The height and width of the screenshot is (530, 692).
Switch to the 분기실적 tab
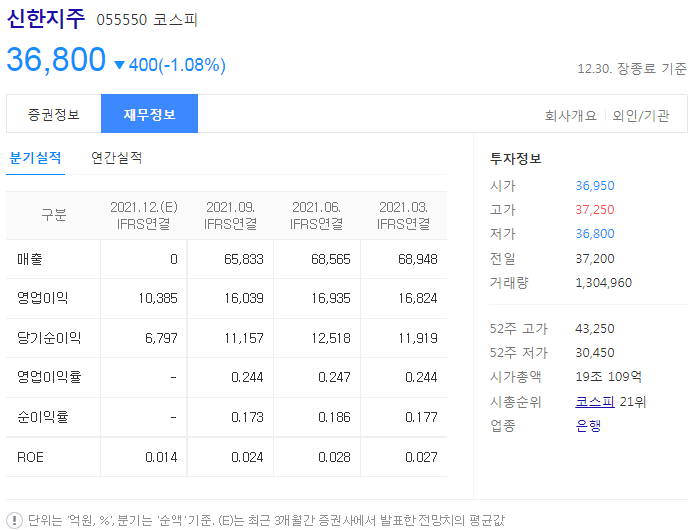(x=35, y=158)
